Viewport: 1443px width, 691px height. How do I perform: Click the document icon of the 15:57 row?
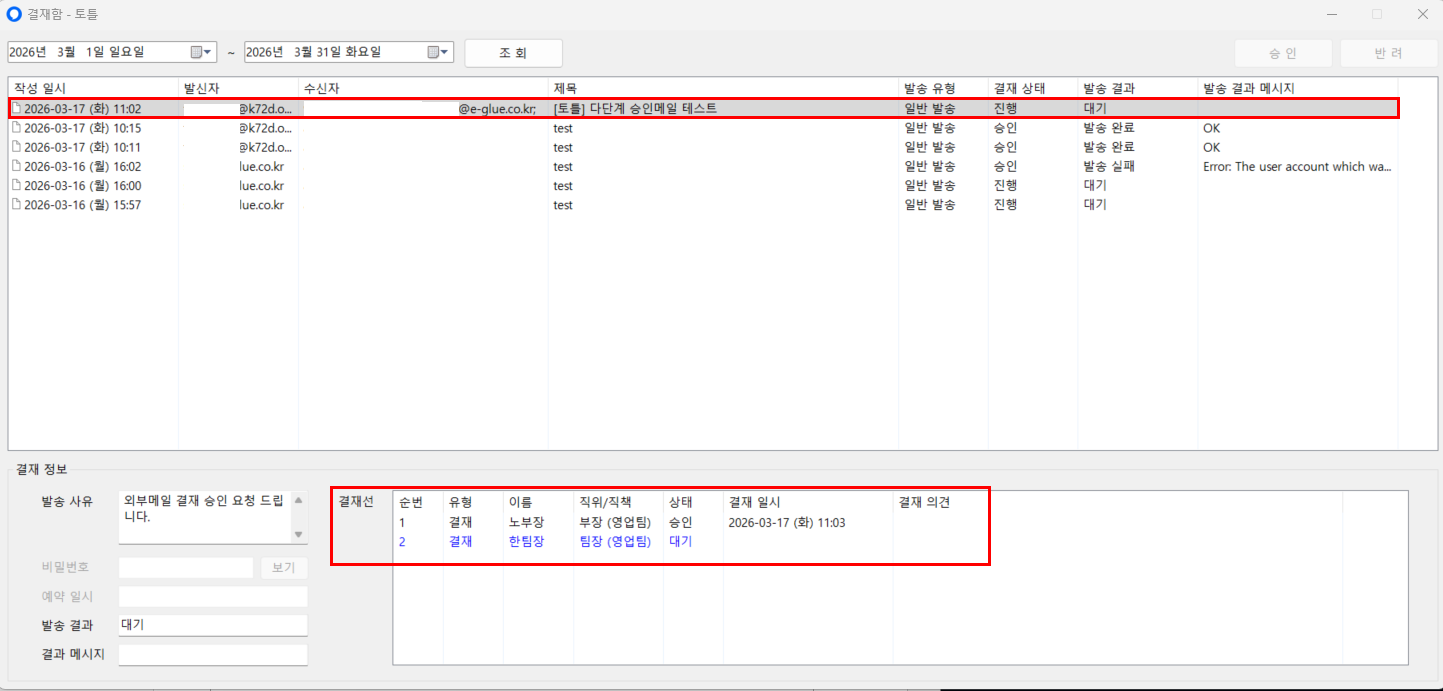point(16,204)
